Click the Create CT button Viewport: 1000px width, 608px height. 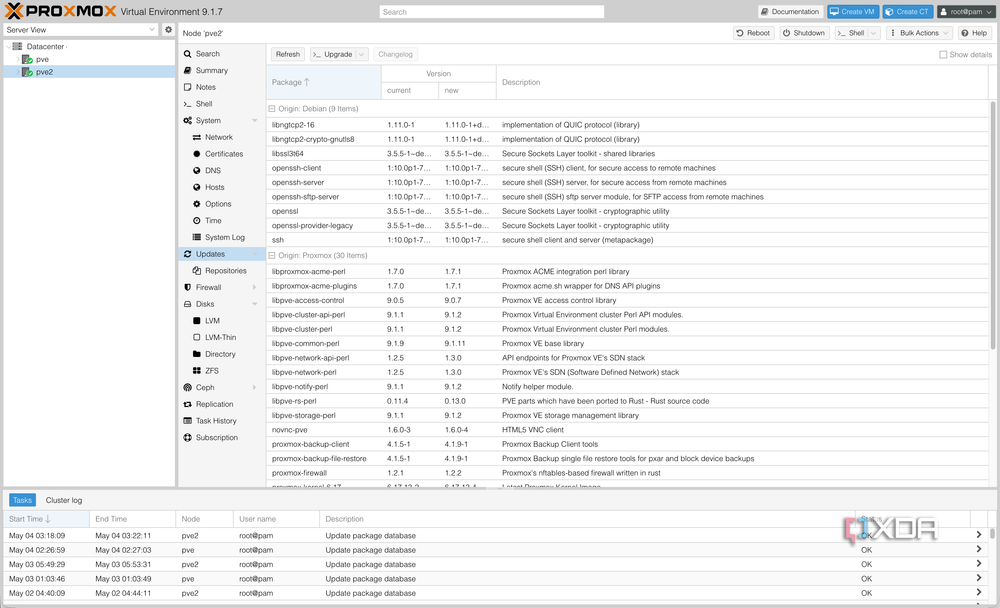(908, 11)
